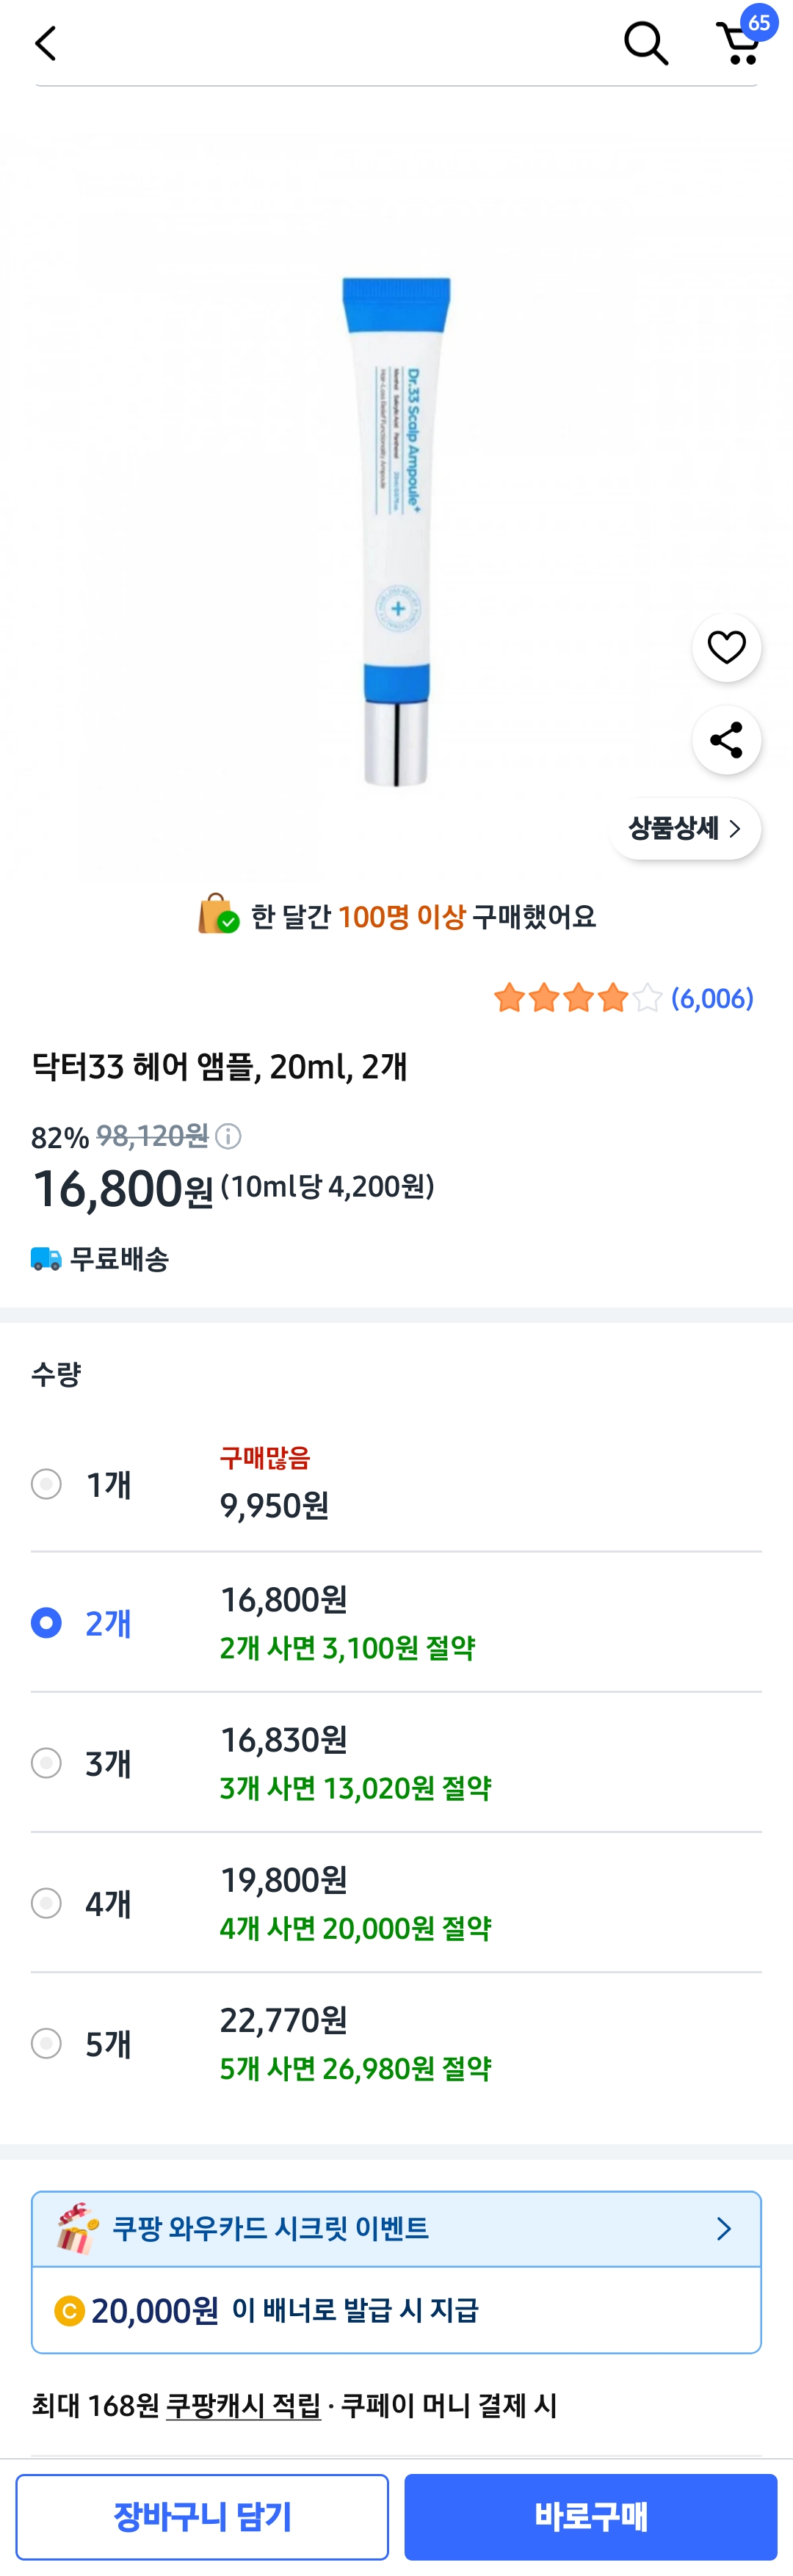This screenshot has height=2576, width=793.
Task: Select the 1개 quantity option
Action: 46,1483
